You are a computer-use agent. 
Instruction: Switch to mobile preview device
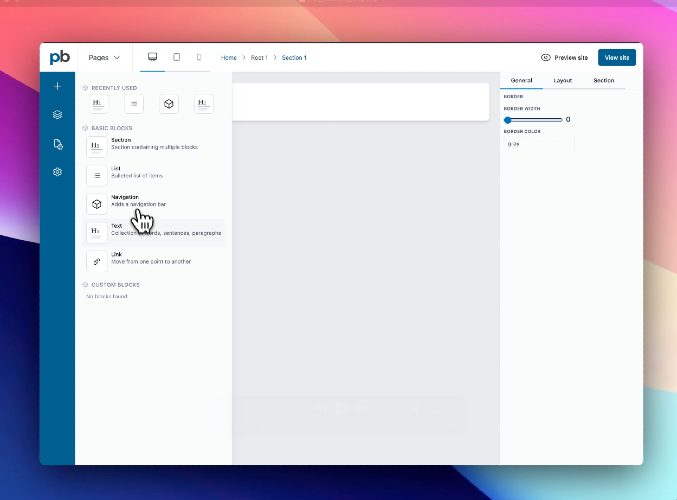pyautogui.click(x=199, y=57)
